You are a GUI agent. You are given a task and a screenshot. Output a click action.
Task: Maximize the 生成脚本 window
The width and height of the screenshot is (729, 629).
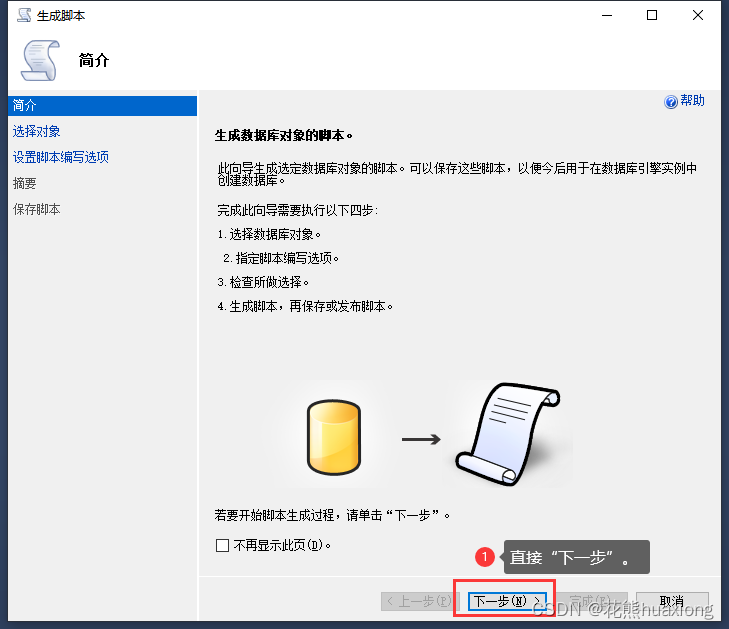point(652,15)
